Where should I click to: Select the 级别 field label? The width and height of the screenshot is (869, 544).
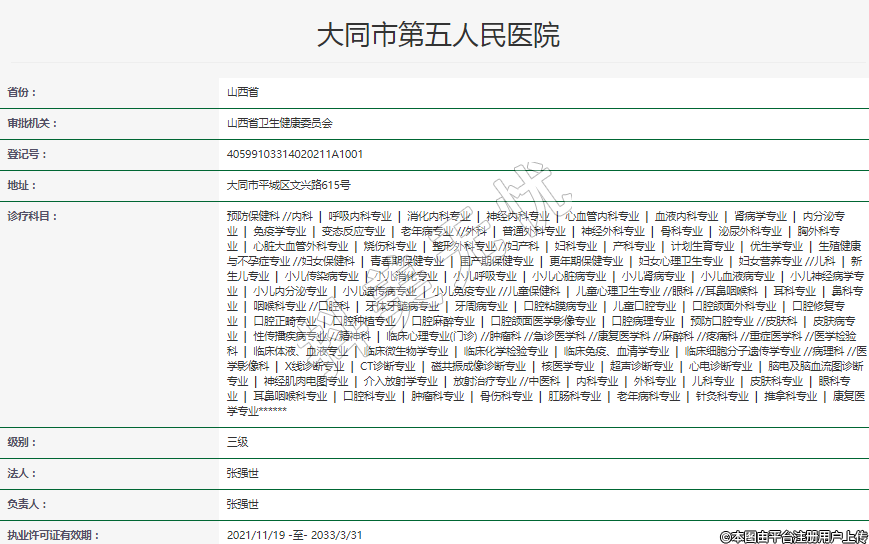click(22, 440)
